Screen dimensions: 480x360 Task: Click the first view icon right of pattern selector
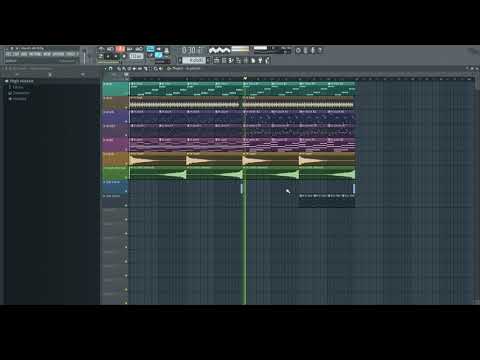pos(216,60)
